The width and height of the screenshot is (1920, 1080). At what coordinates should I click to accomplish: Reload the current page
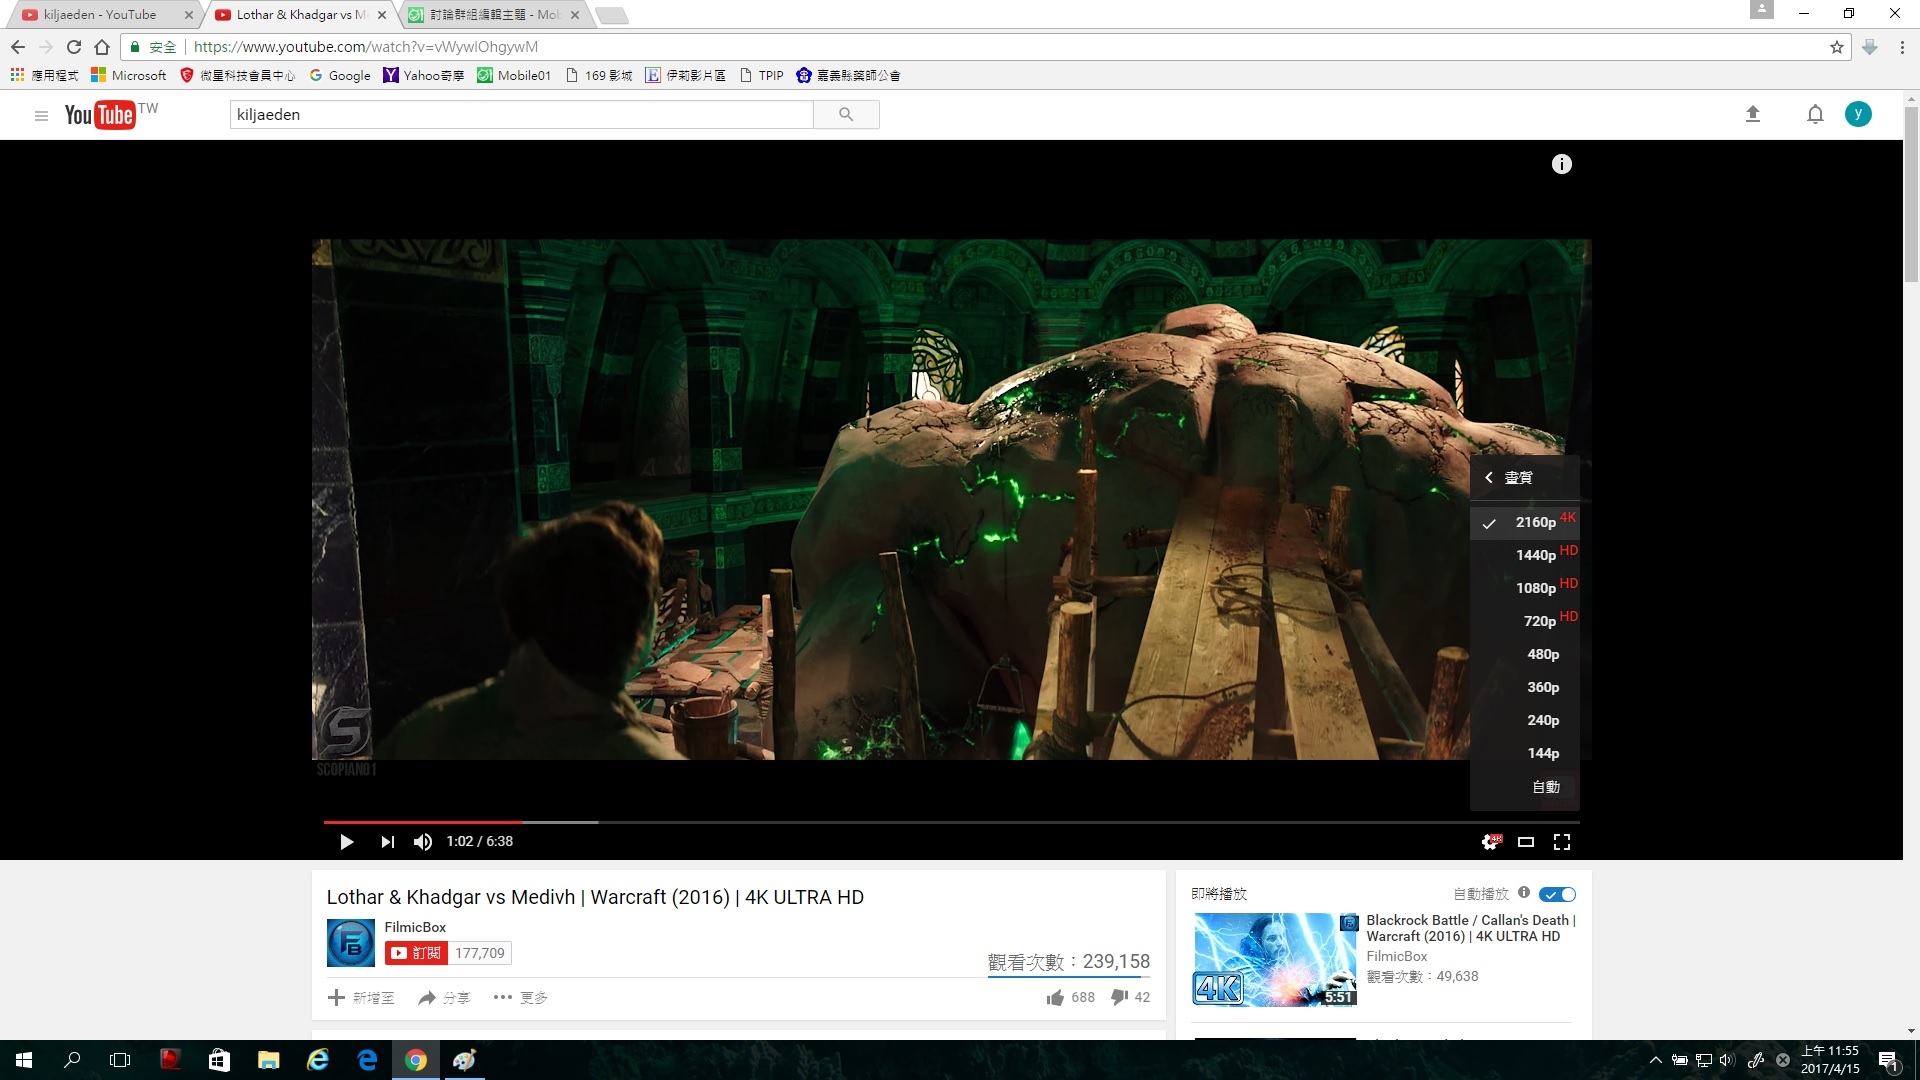[x=73, y=47]
